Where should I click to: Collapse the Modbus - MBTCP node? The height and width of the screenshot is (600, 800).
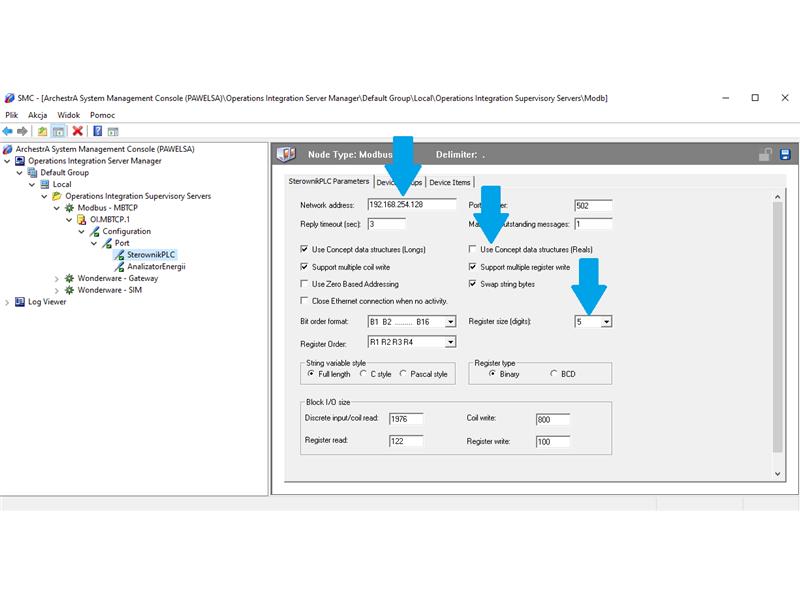click(57, 208)
